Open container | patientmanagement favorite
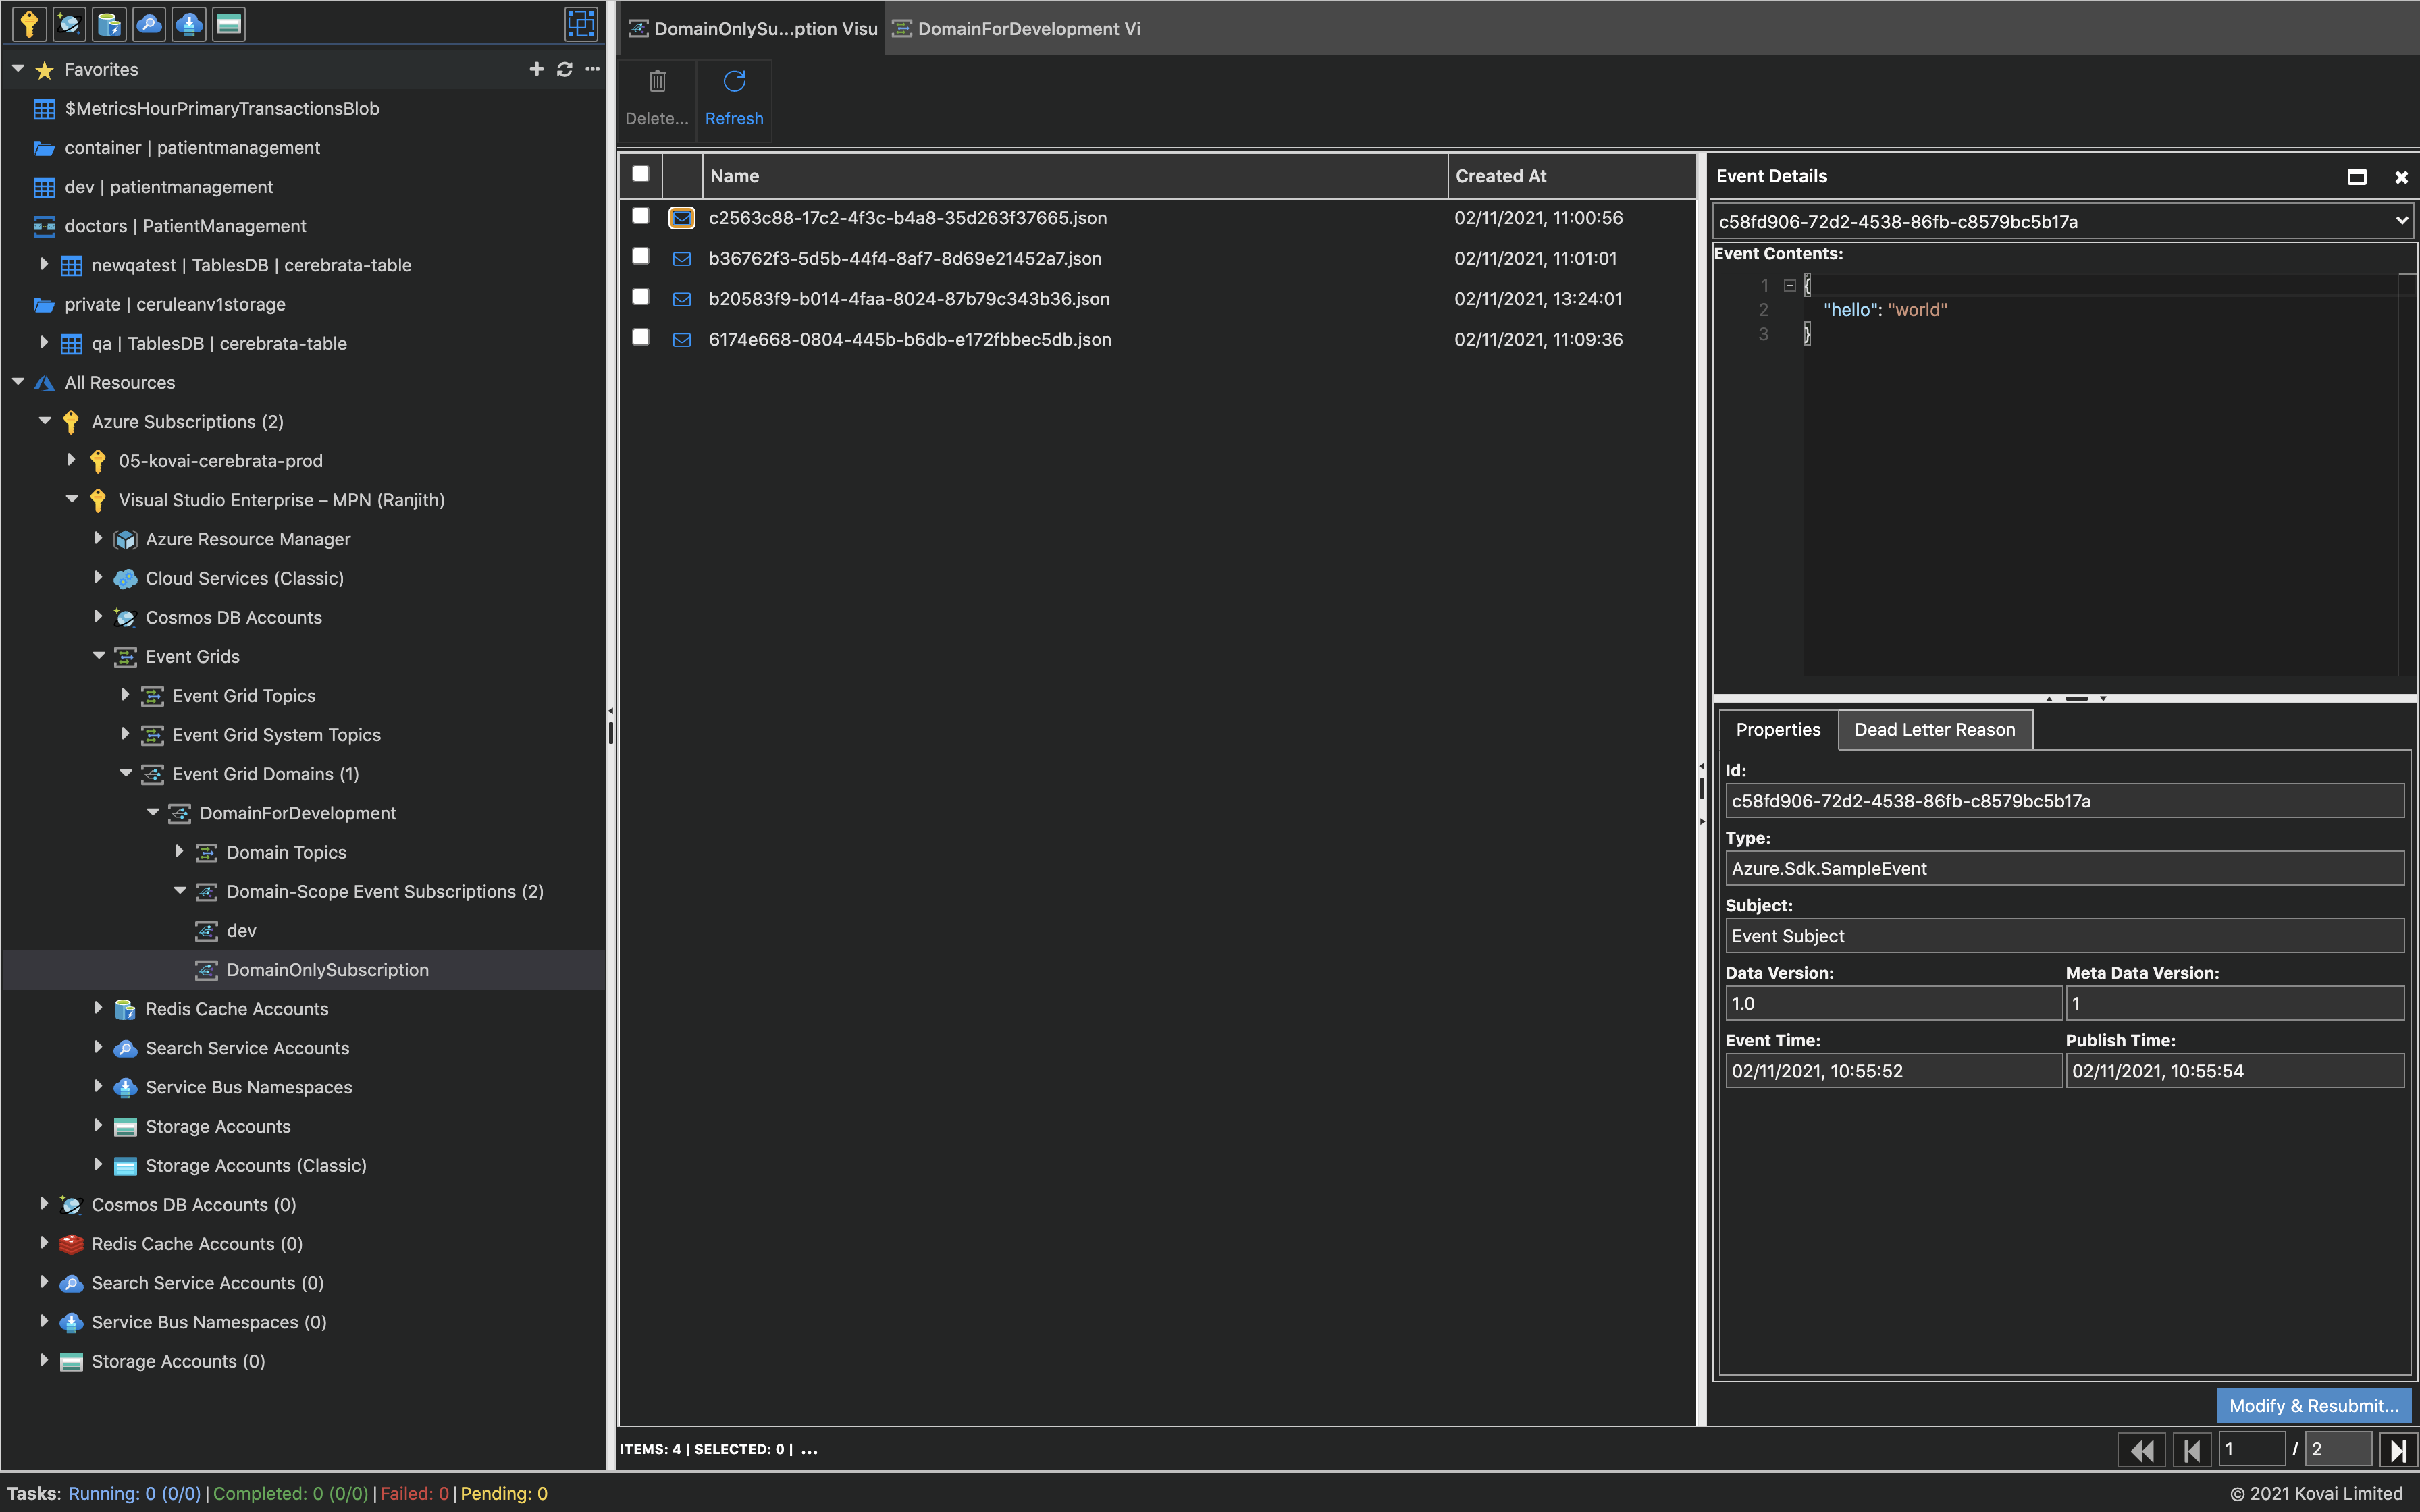The width and height of the screenshot is (2420, 1512). coord(192,148)
